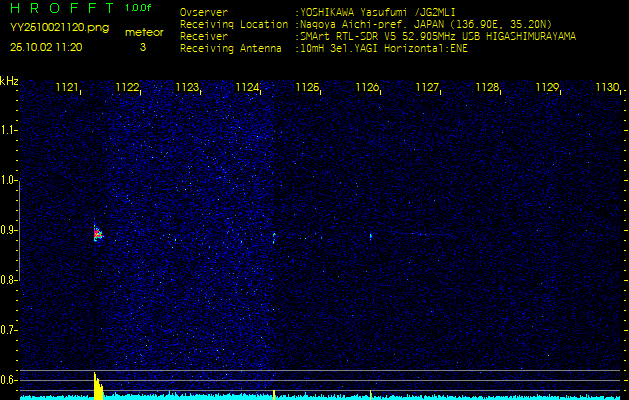Click the kHz axis unit label

(9, 81)
